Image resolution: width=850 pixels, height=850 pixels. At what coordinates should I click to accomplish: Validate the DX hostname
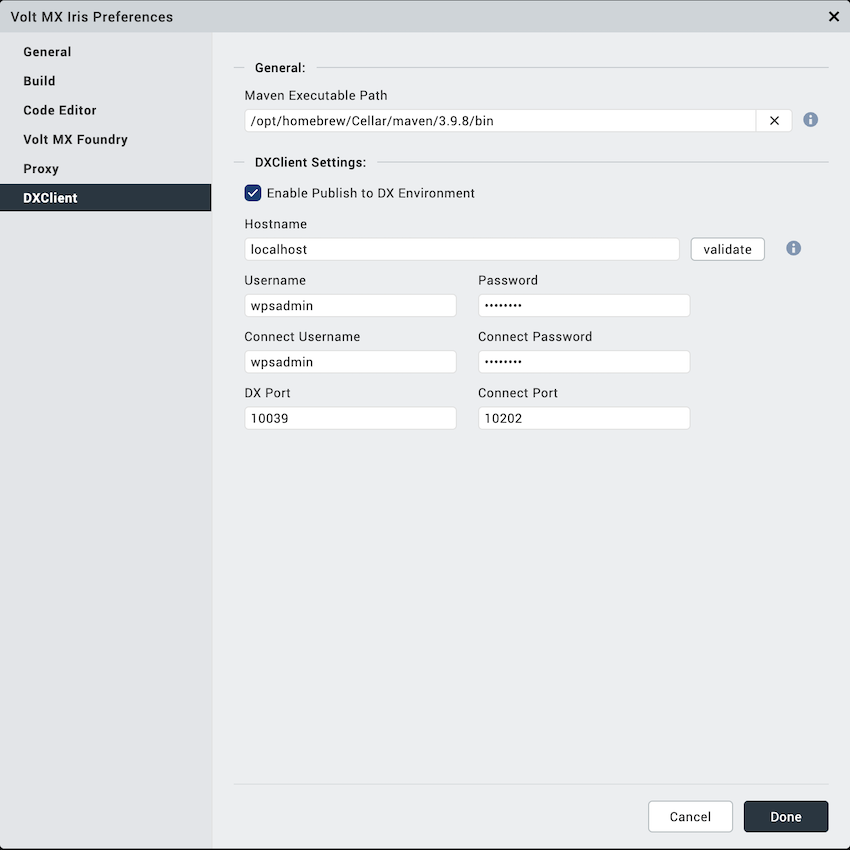[727, 248]
